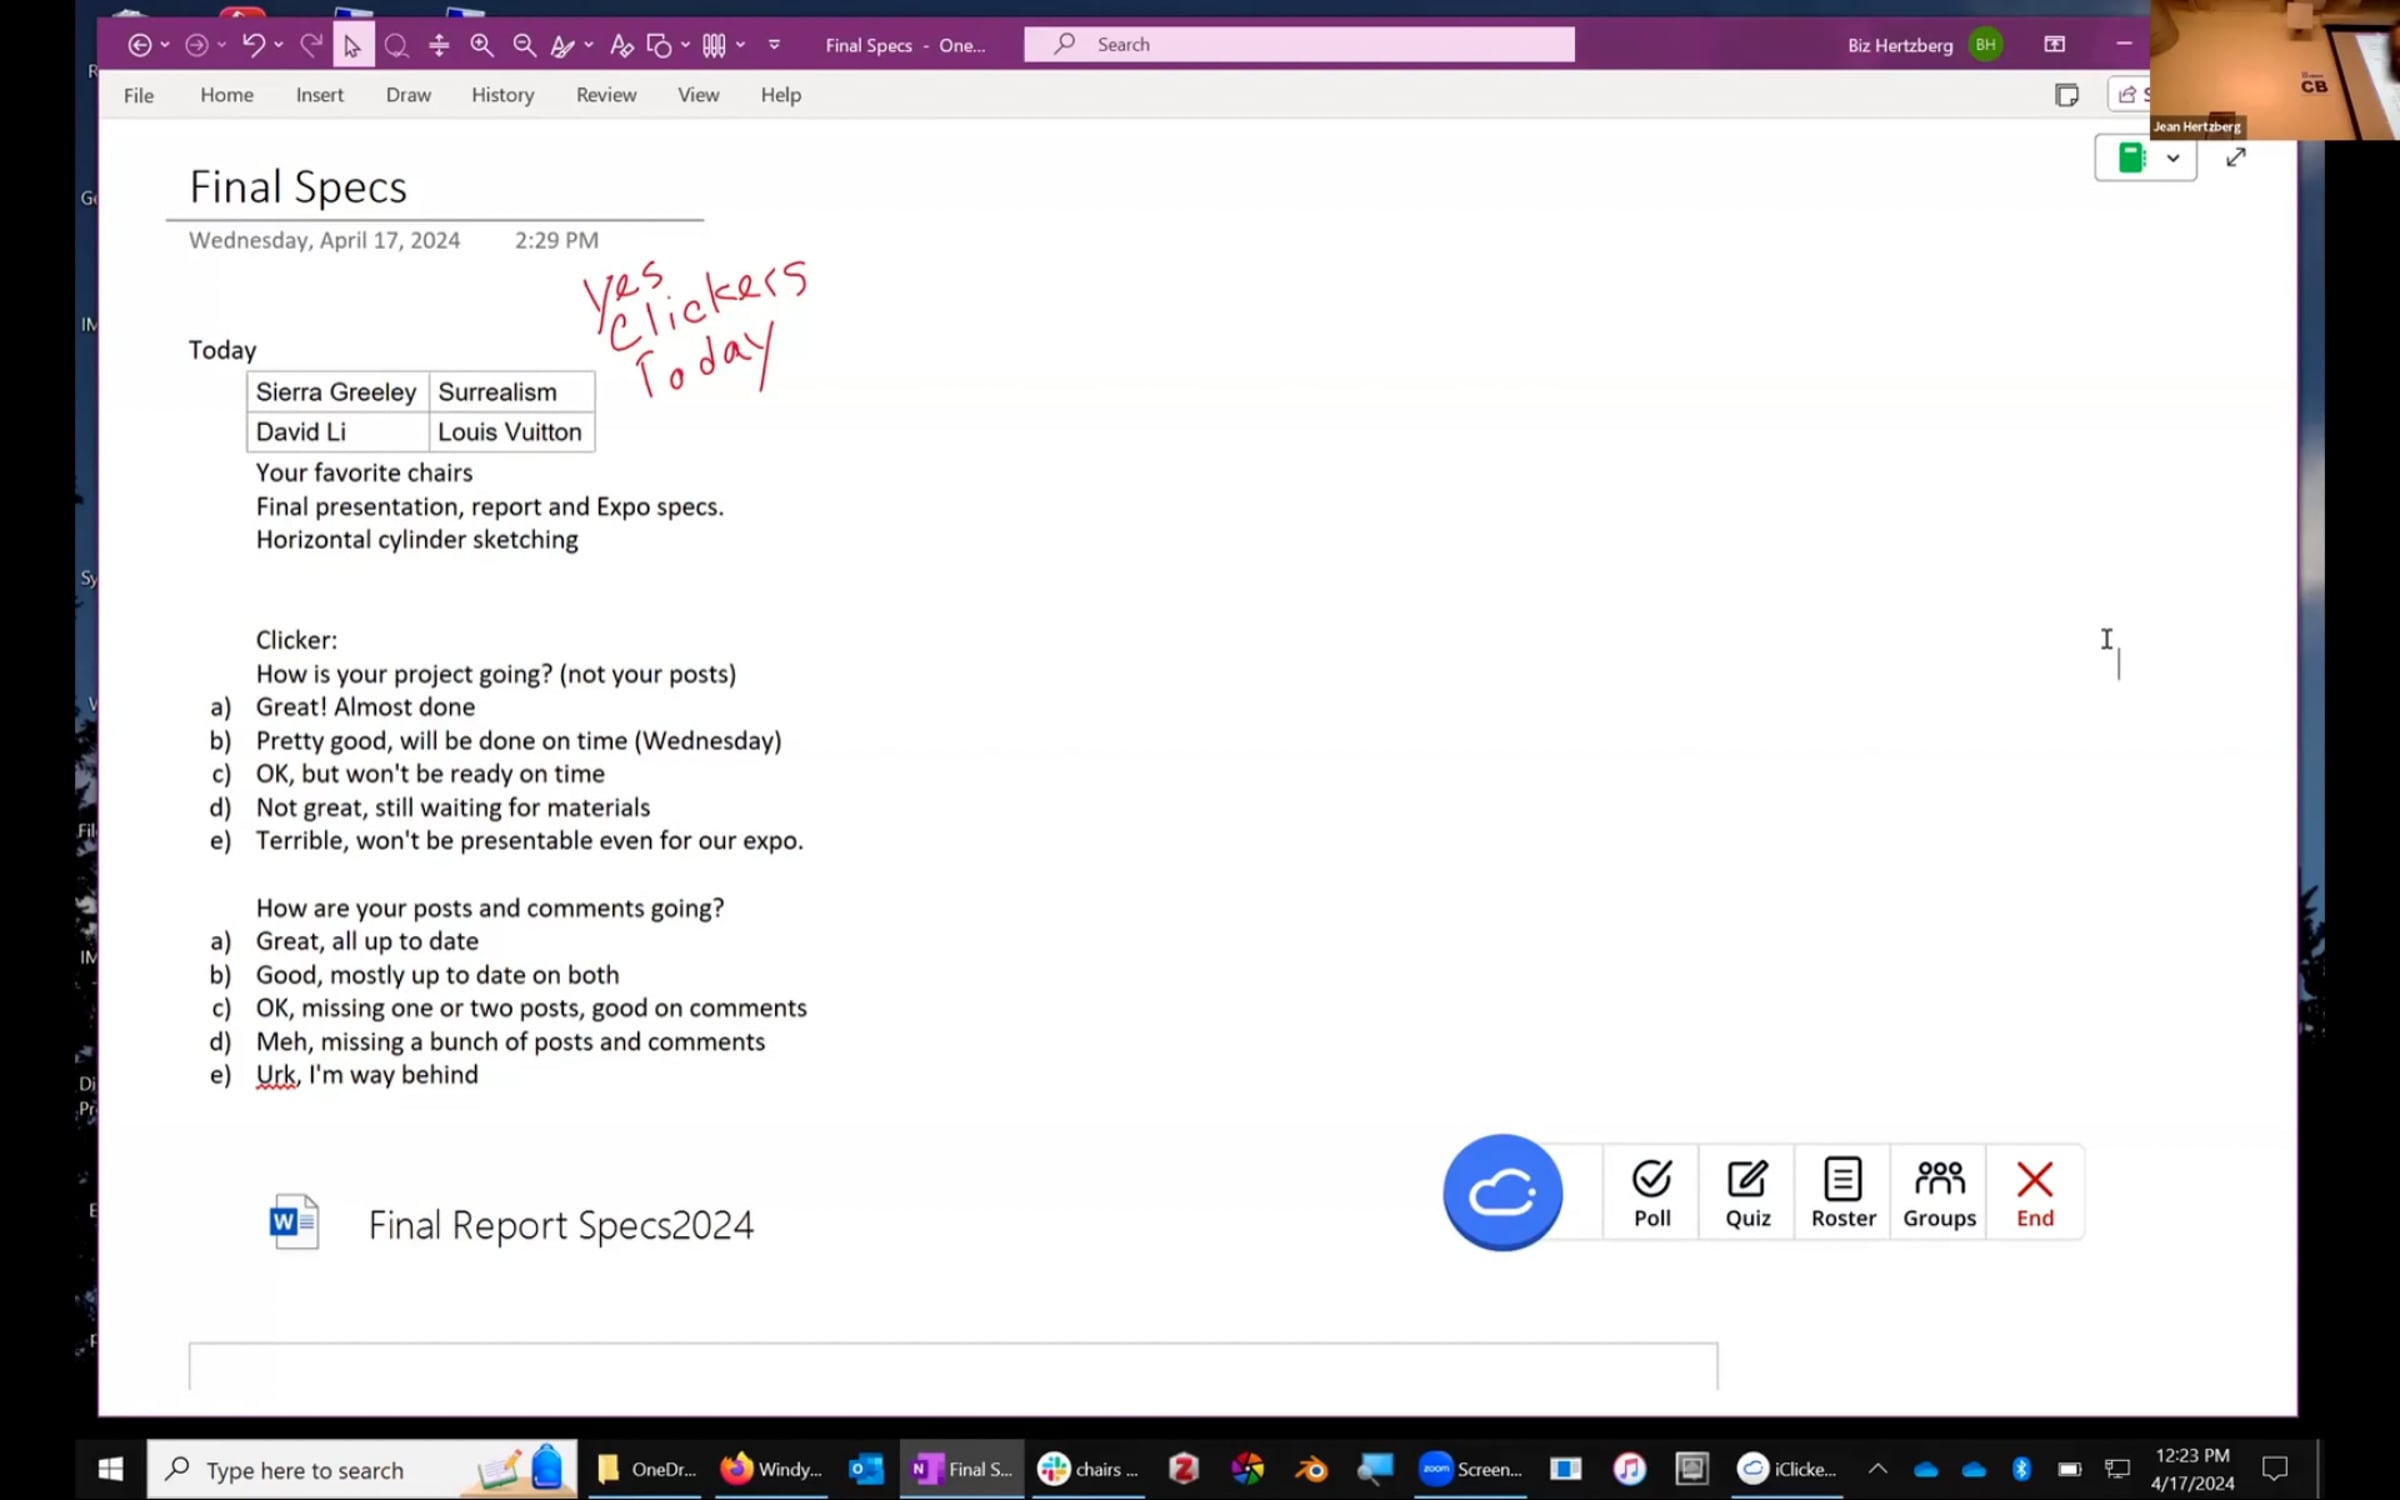Switch to Firefox in the taskbar
2400x1500 pixels.
pos(771,1469)
